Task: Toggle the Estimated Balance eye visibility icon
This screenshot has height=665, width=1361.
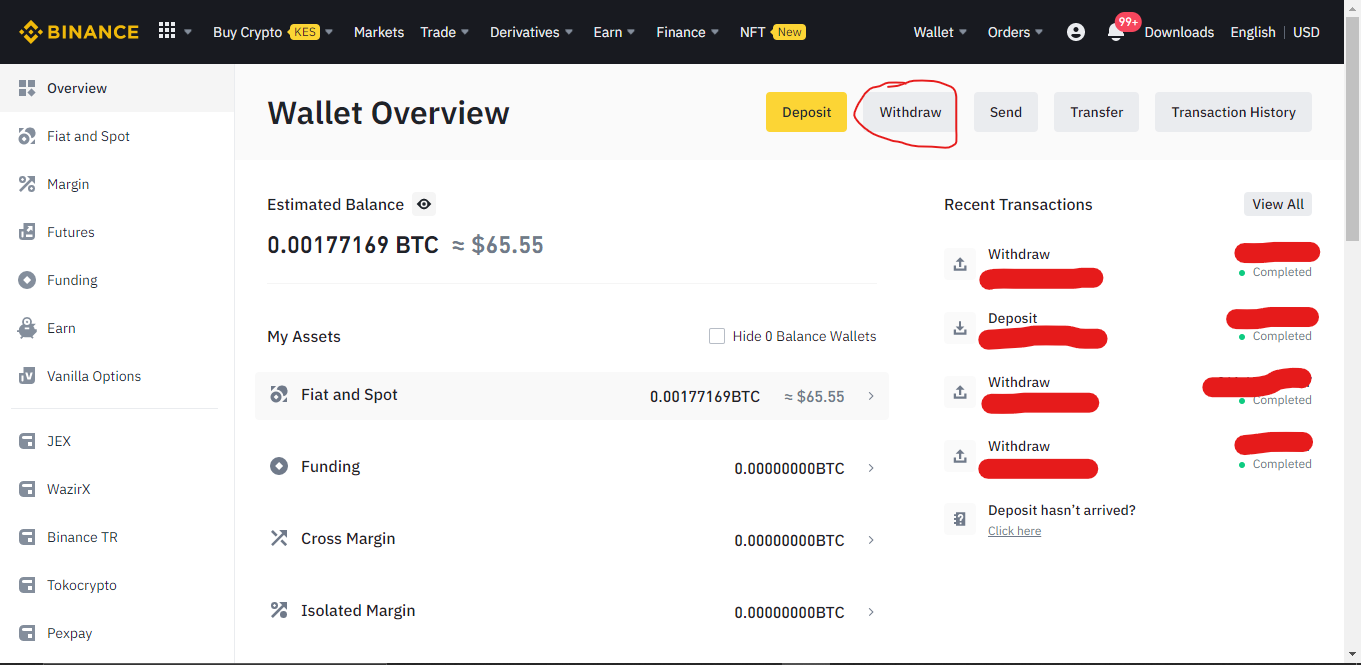Action: [x=424, y=204]
